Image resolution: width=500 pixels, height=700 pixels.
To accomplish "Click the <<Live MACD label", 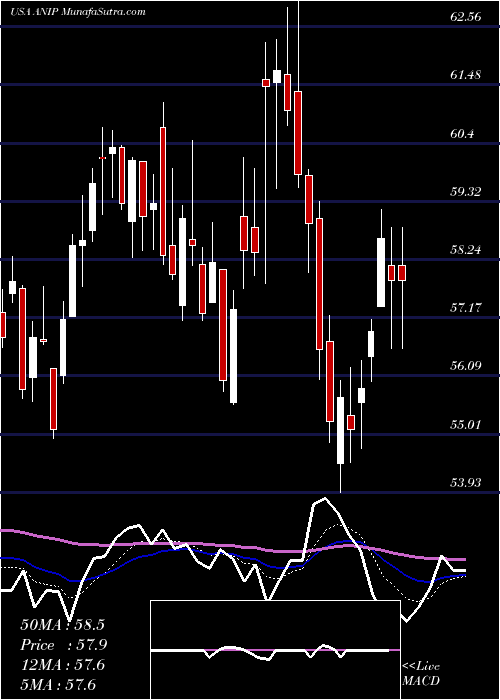I will click(421, 673).
